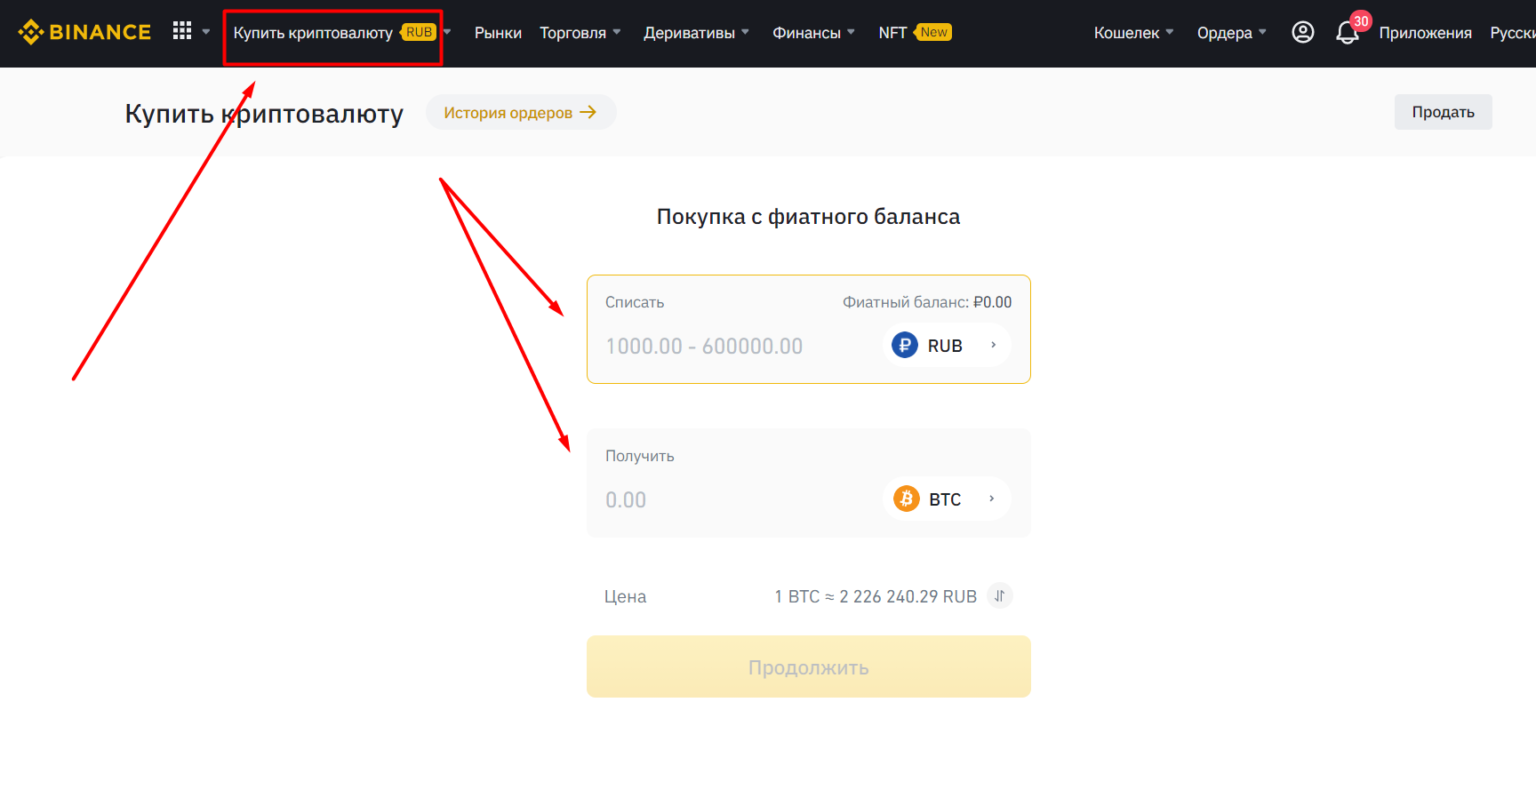Swap price direction with the arrows icon
The width and height of the screenshot is (1536, 790).
point(1000,596)
